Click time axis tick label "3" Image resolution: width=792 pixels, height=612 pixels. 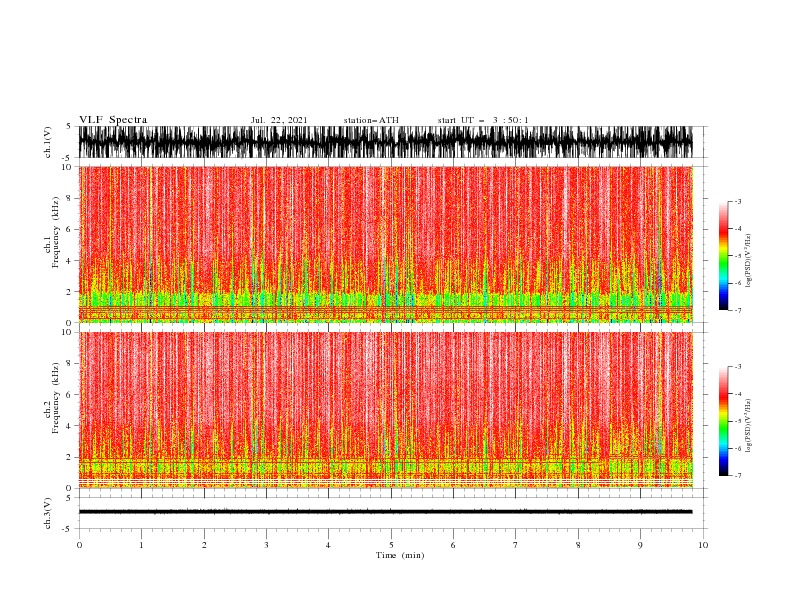pos(266,545)
